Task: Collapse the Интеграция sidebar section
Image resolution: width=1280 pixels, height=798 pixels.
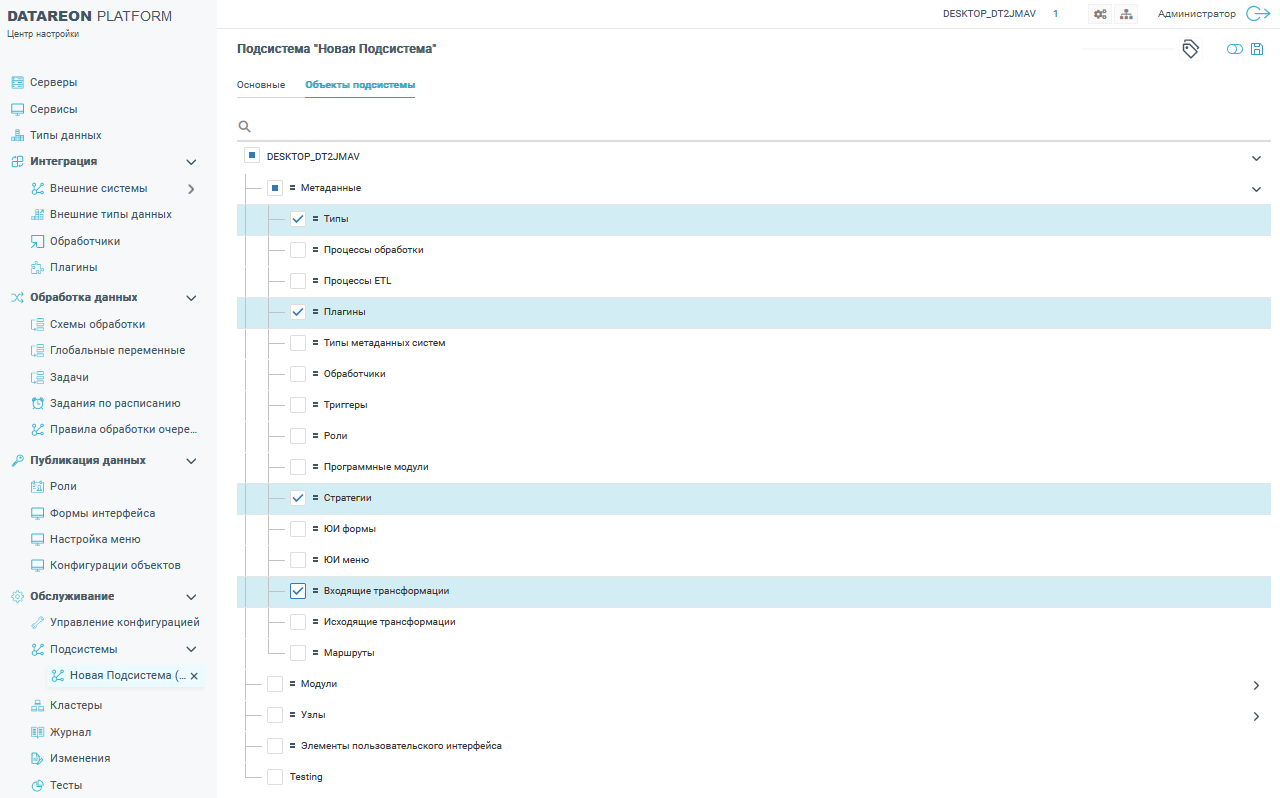Action: [x=191, y=162]
